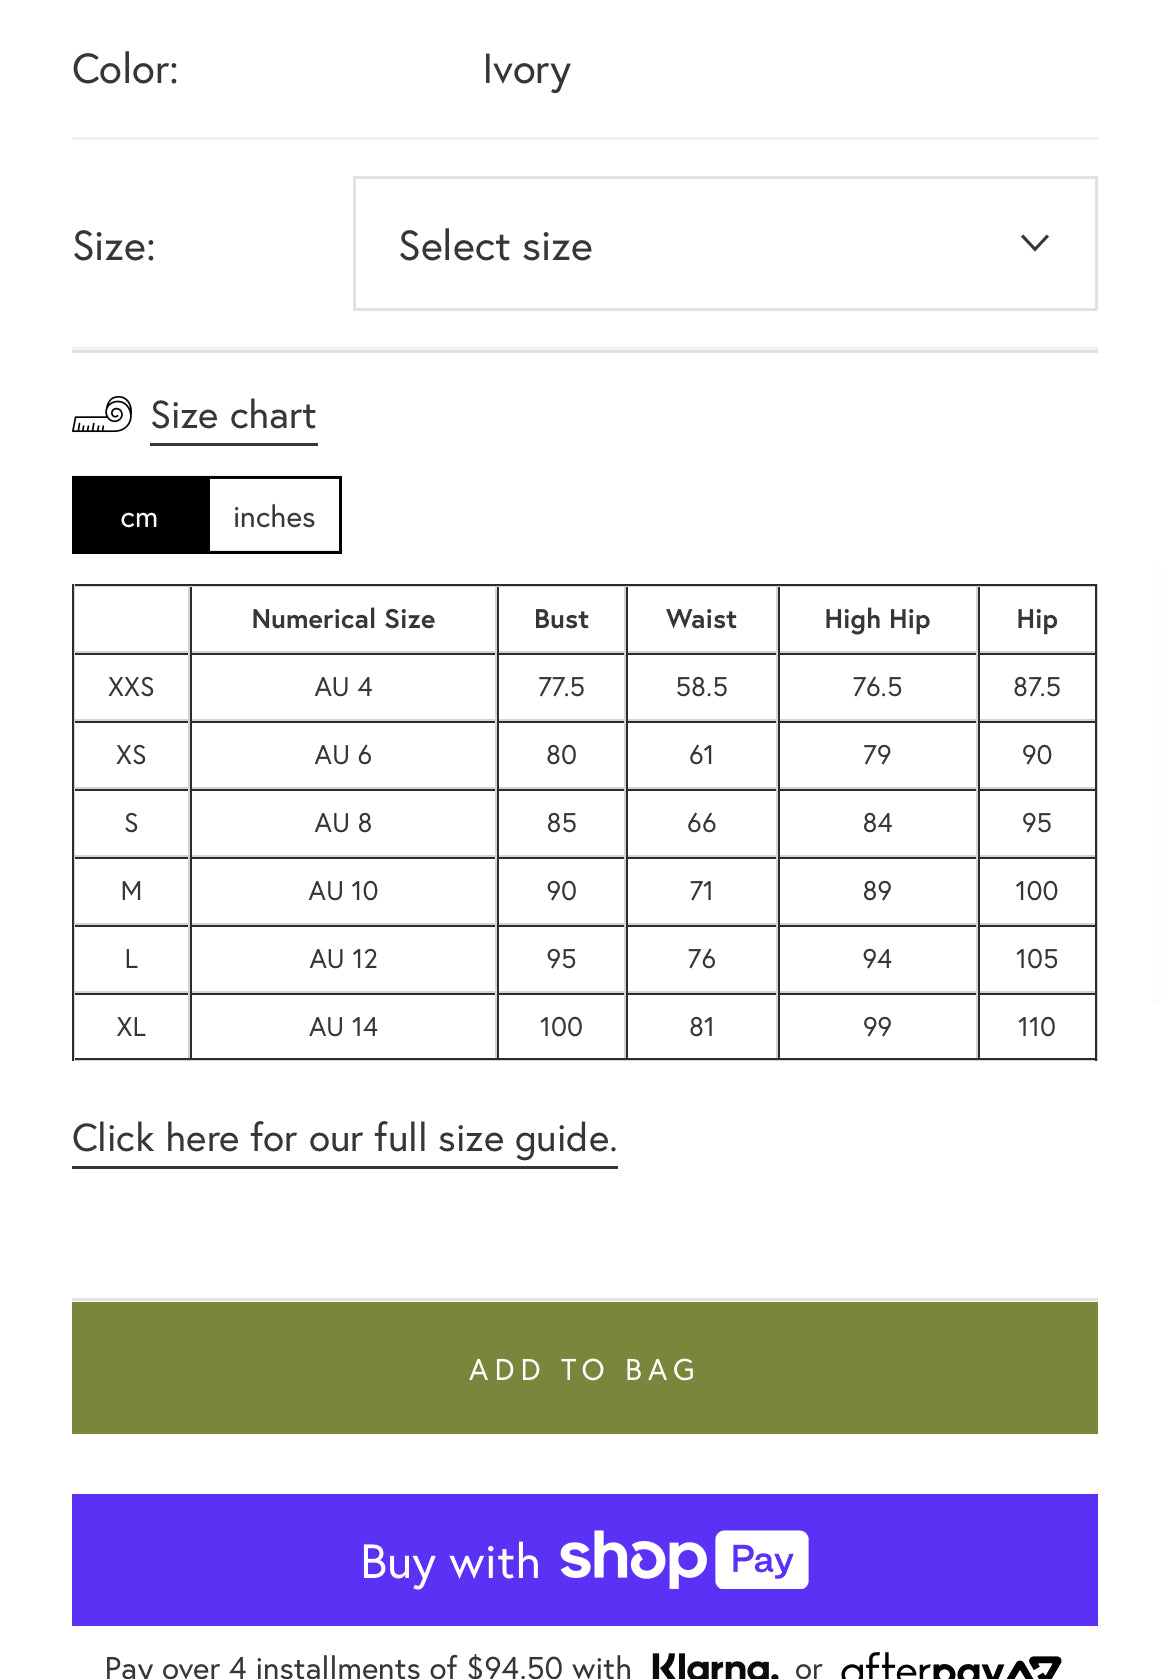Open the Select size dropdown
This screenshot has height=1679, width=1170.
pyautogui.click(x=725, y=244)
